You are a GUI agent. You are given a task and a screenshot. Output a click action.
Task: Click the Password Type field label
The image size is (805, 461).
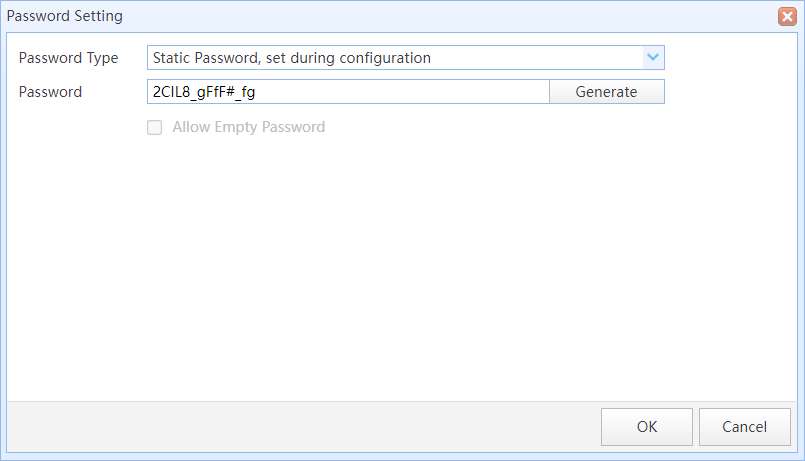coord(68,58)
